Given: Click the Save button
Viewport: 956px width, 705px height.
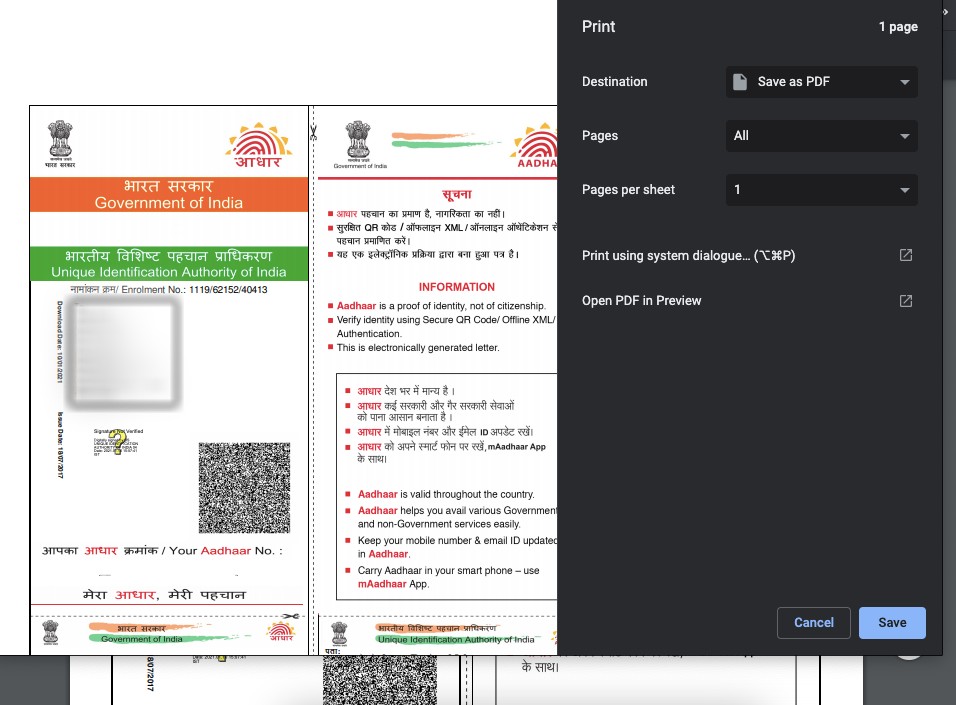Looking at the screenshot, I should pos(892,623).
